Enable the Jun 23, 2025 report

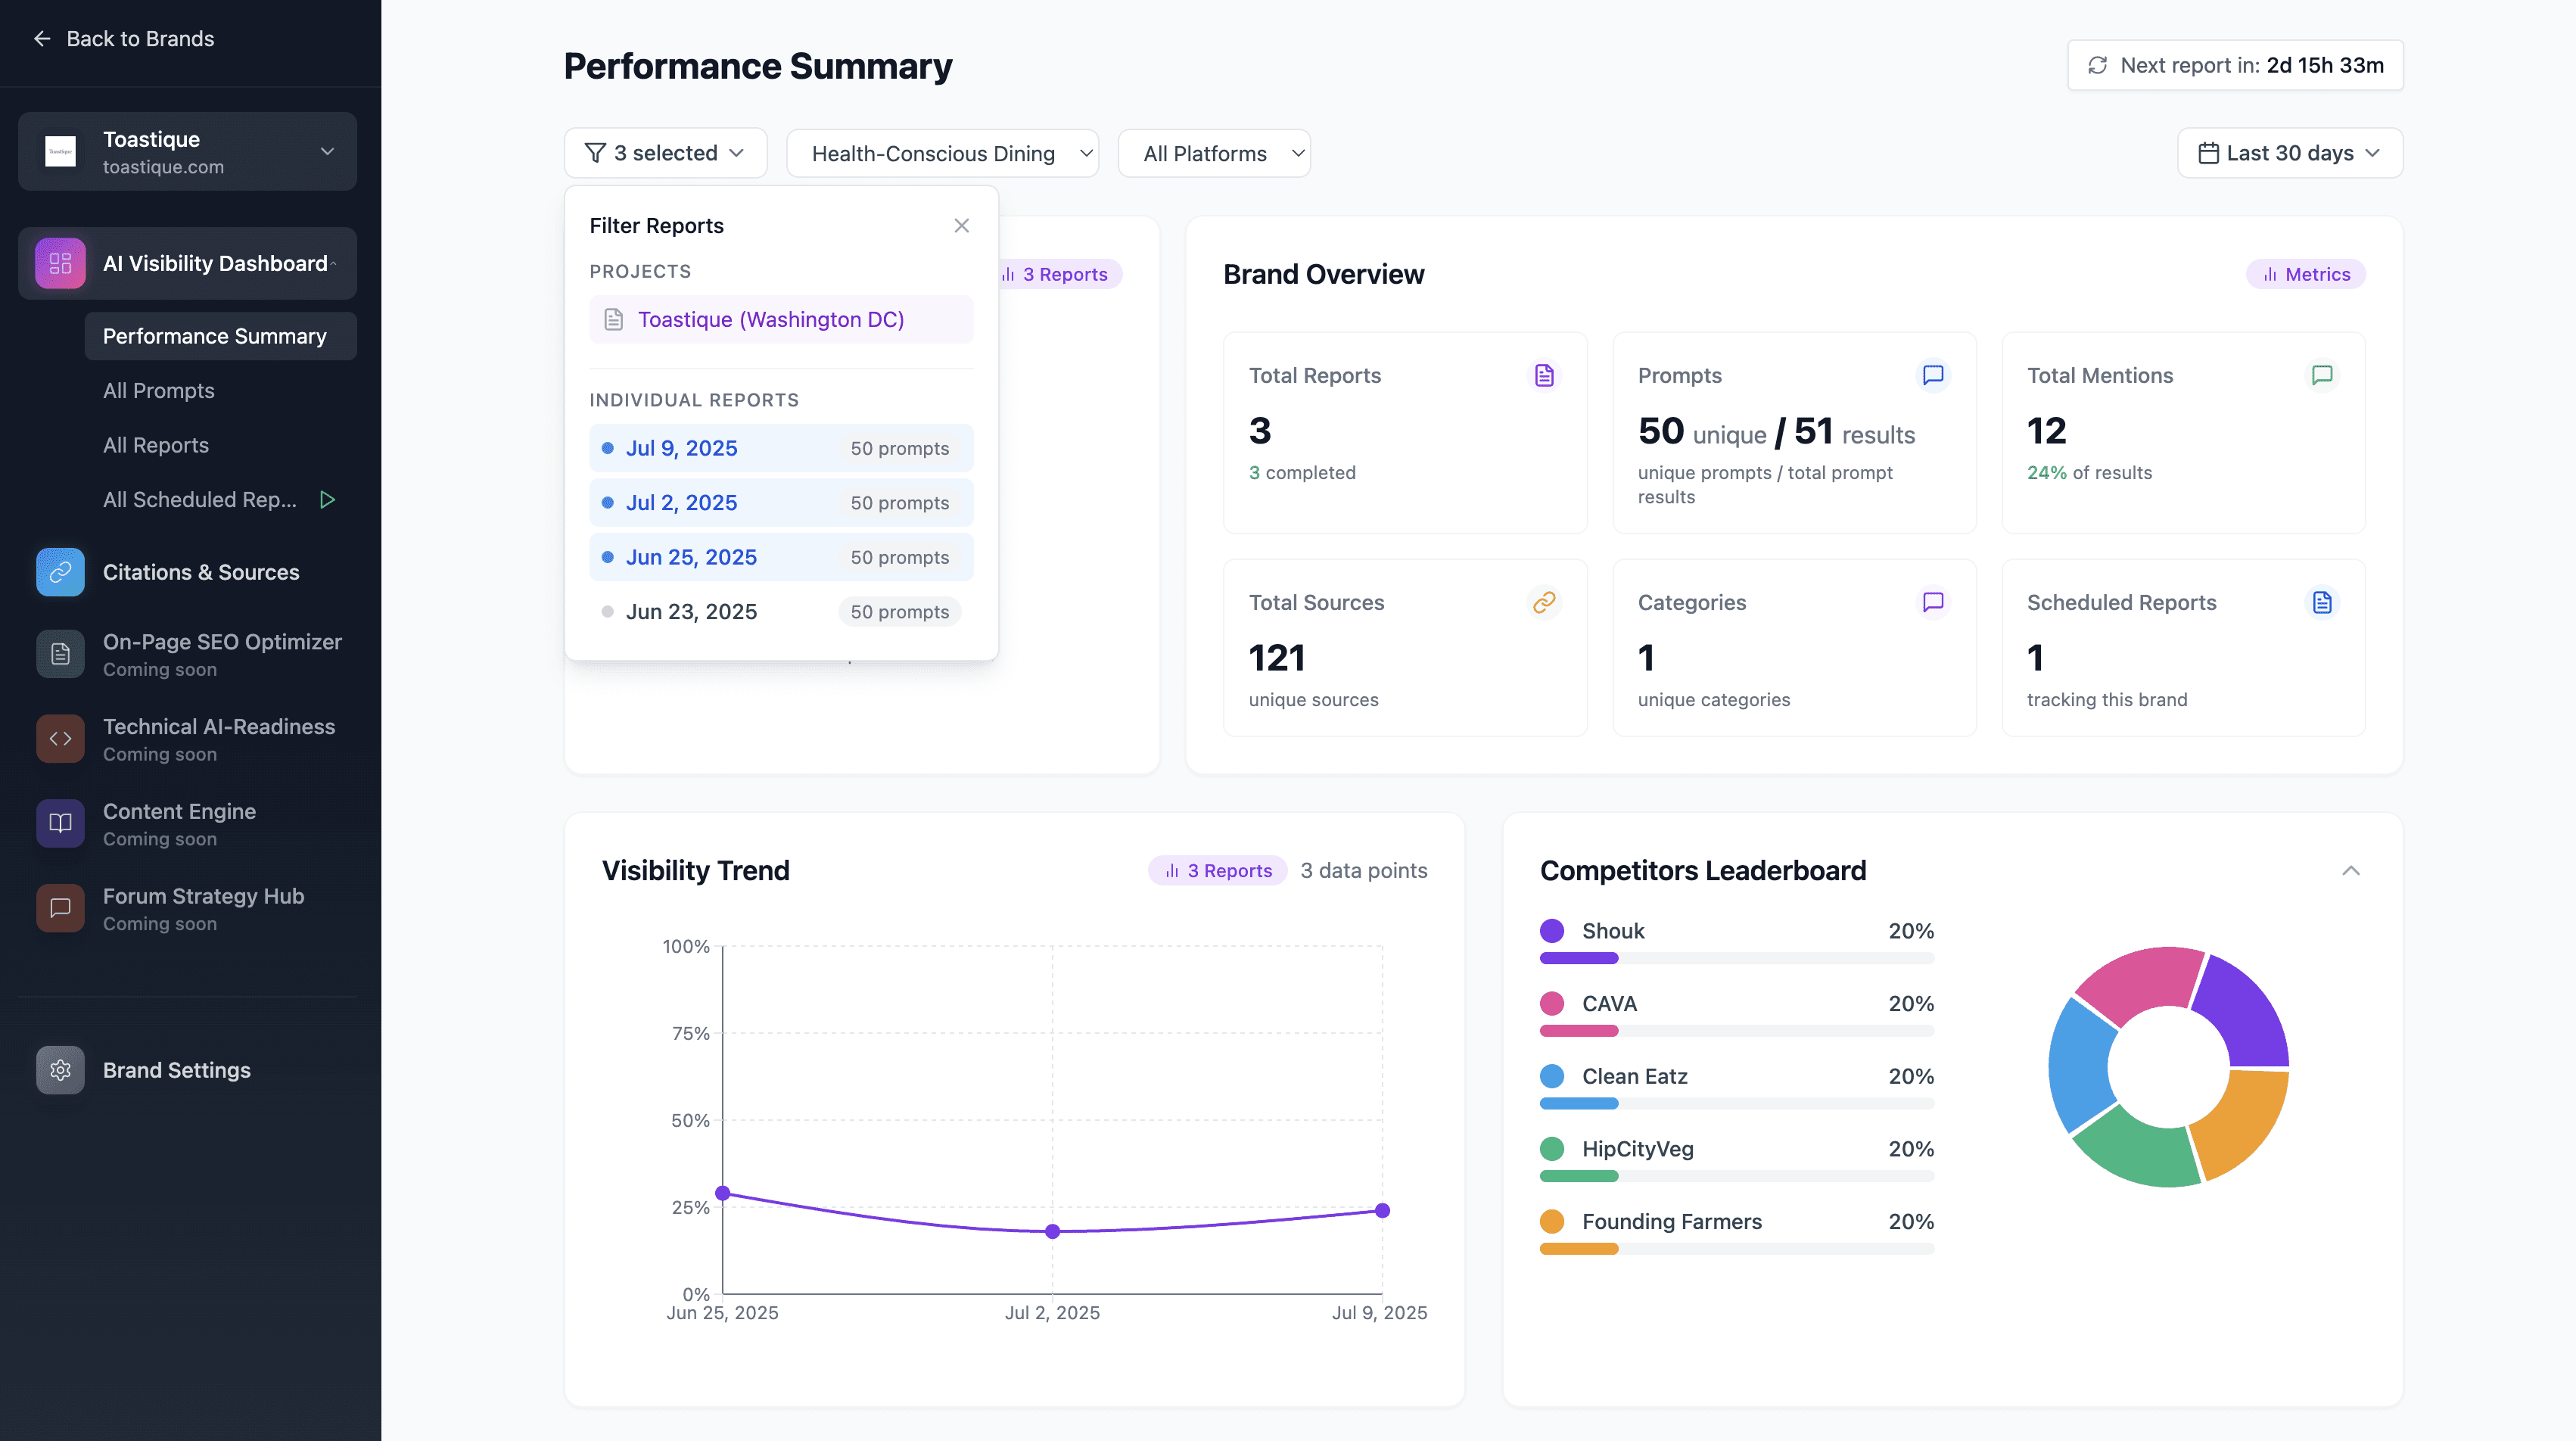coord(780,611)
